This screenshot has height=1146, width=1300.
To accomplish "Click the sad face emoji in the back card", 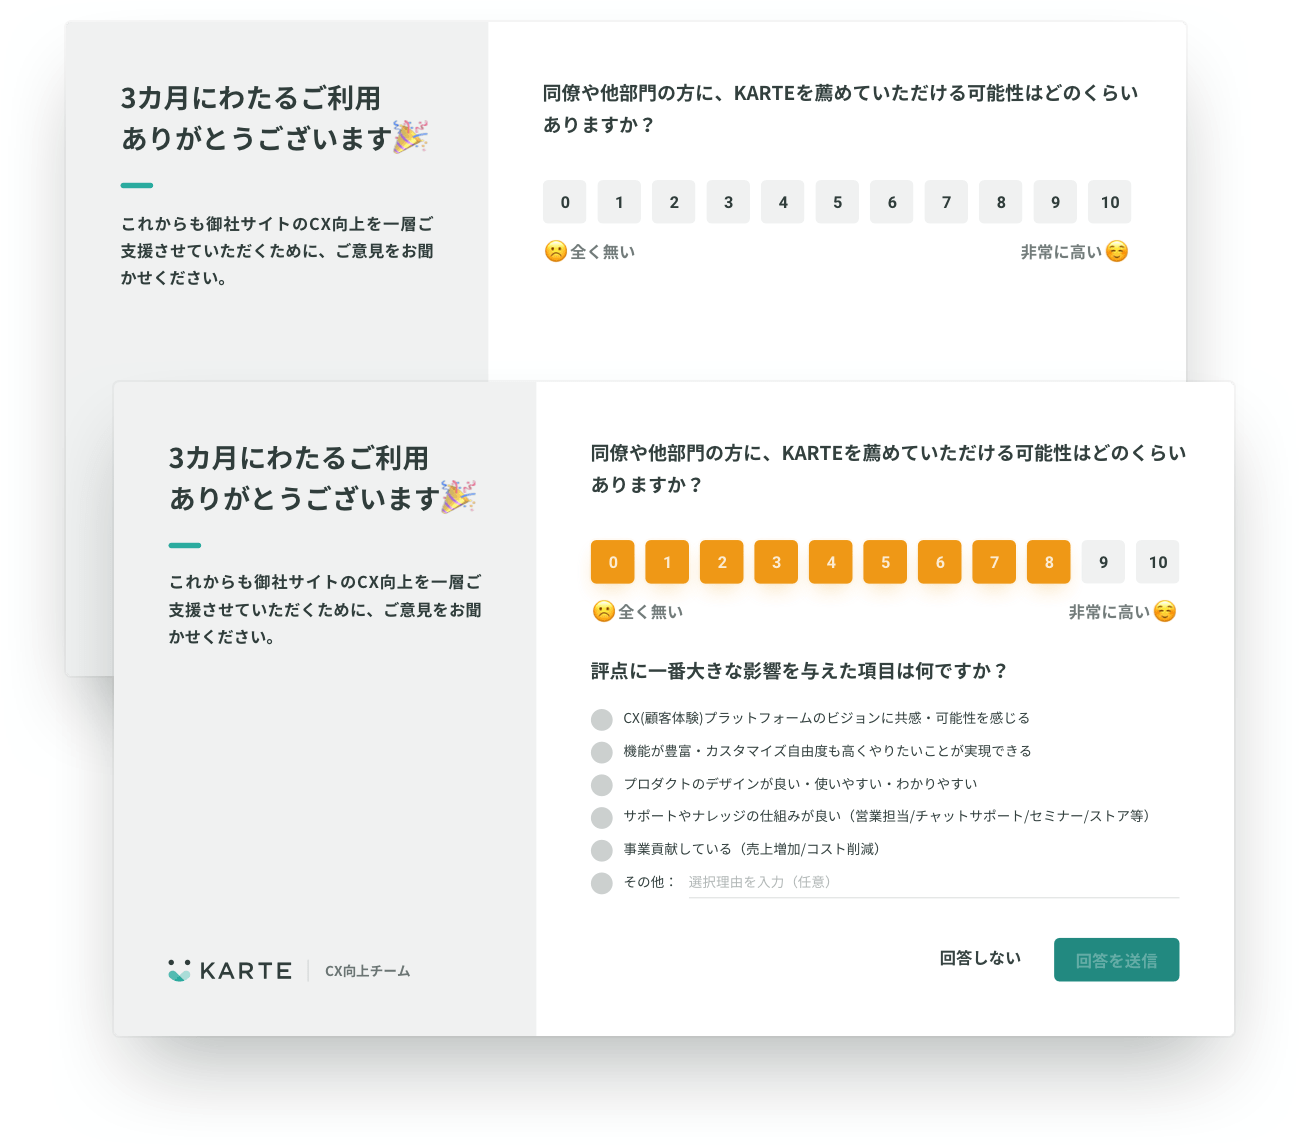I will (555, 251).
